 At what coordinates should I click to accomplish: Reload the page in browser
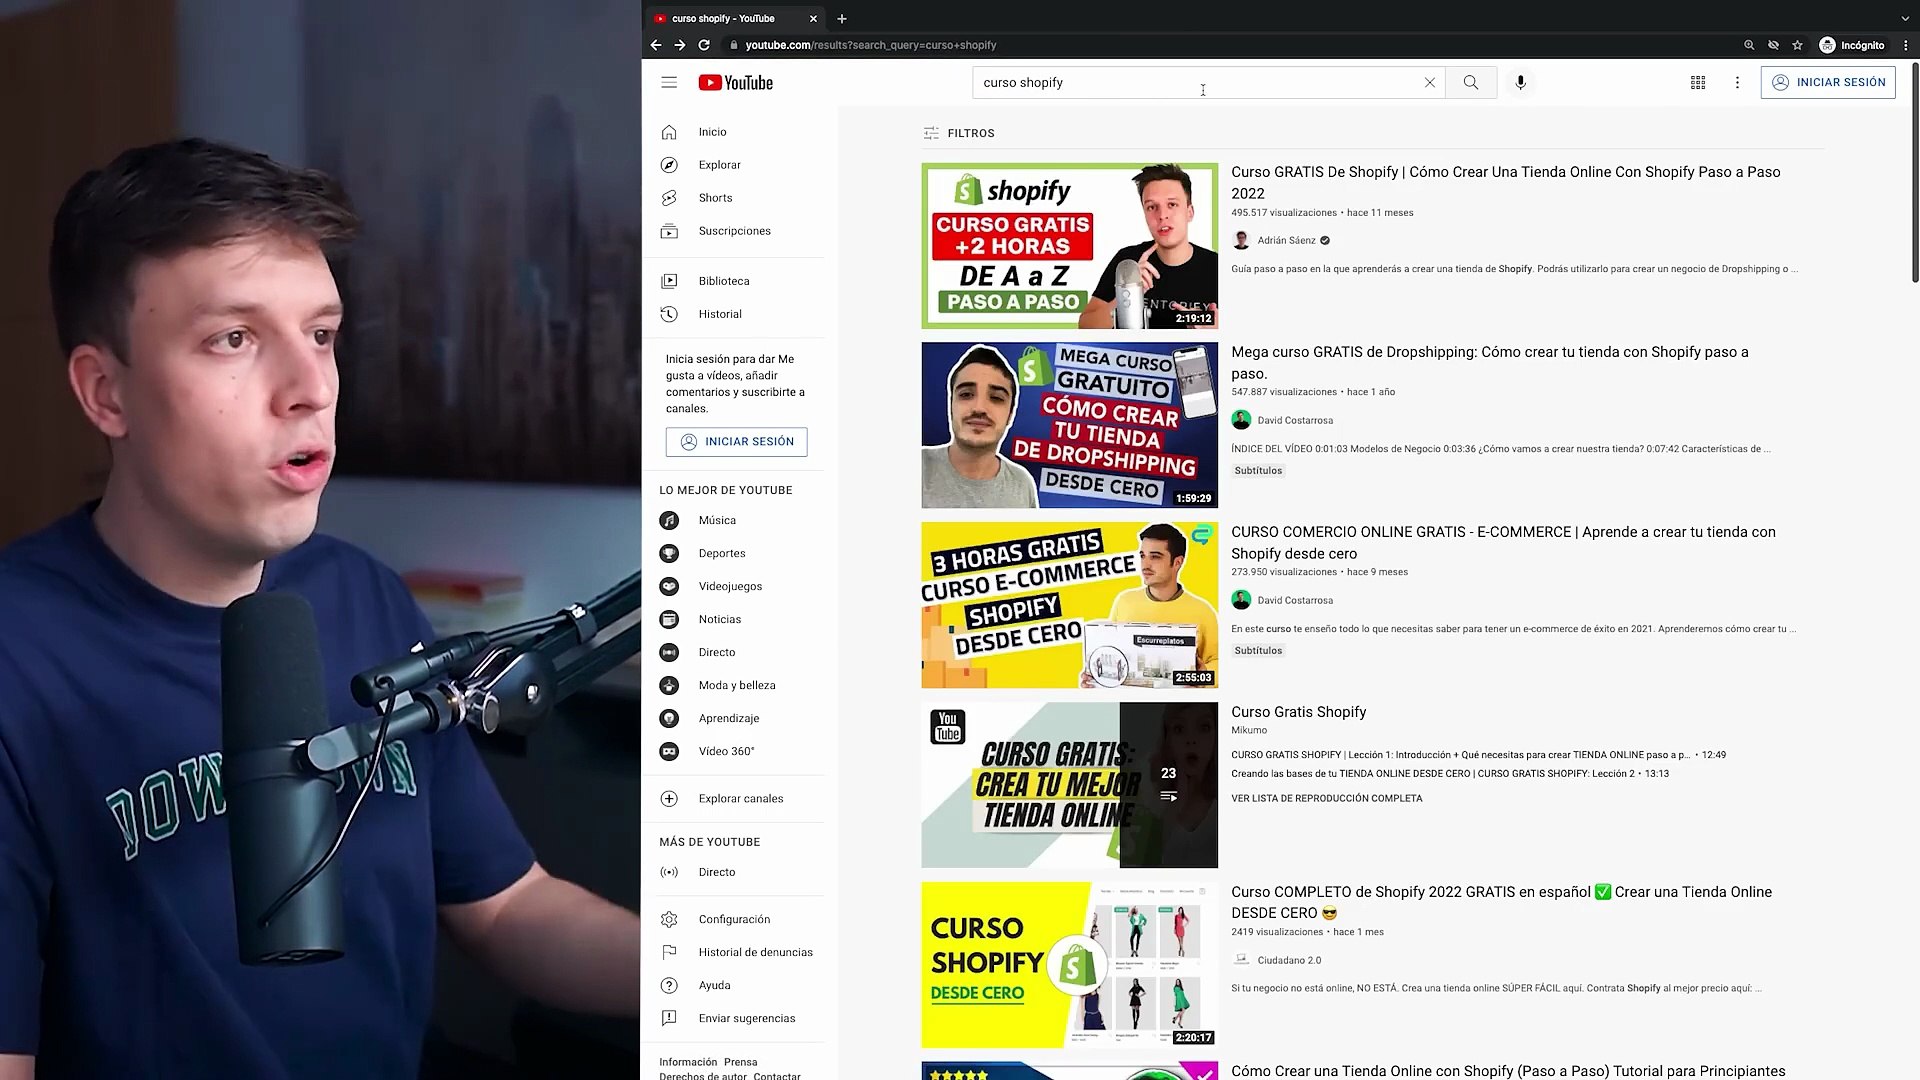click(704, 45)
